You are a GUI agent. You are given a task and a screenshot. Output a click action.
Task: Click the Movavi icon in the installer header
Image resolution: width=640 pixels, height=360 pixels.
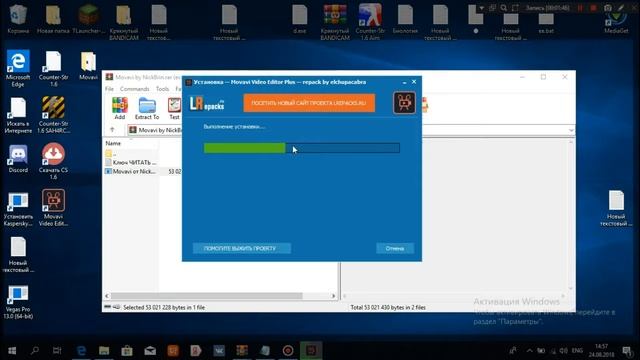pos(404,102)
